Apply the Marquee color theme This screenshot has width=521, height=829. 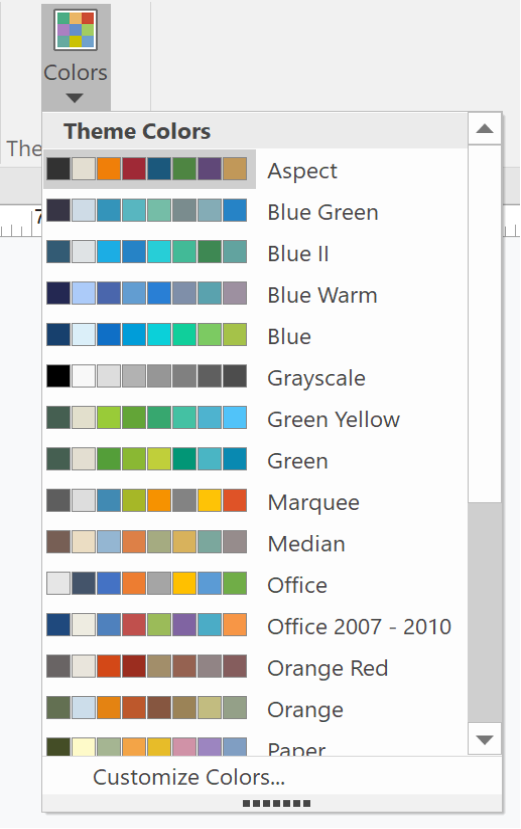tap(255, 501)
